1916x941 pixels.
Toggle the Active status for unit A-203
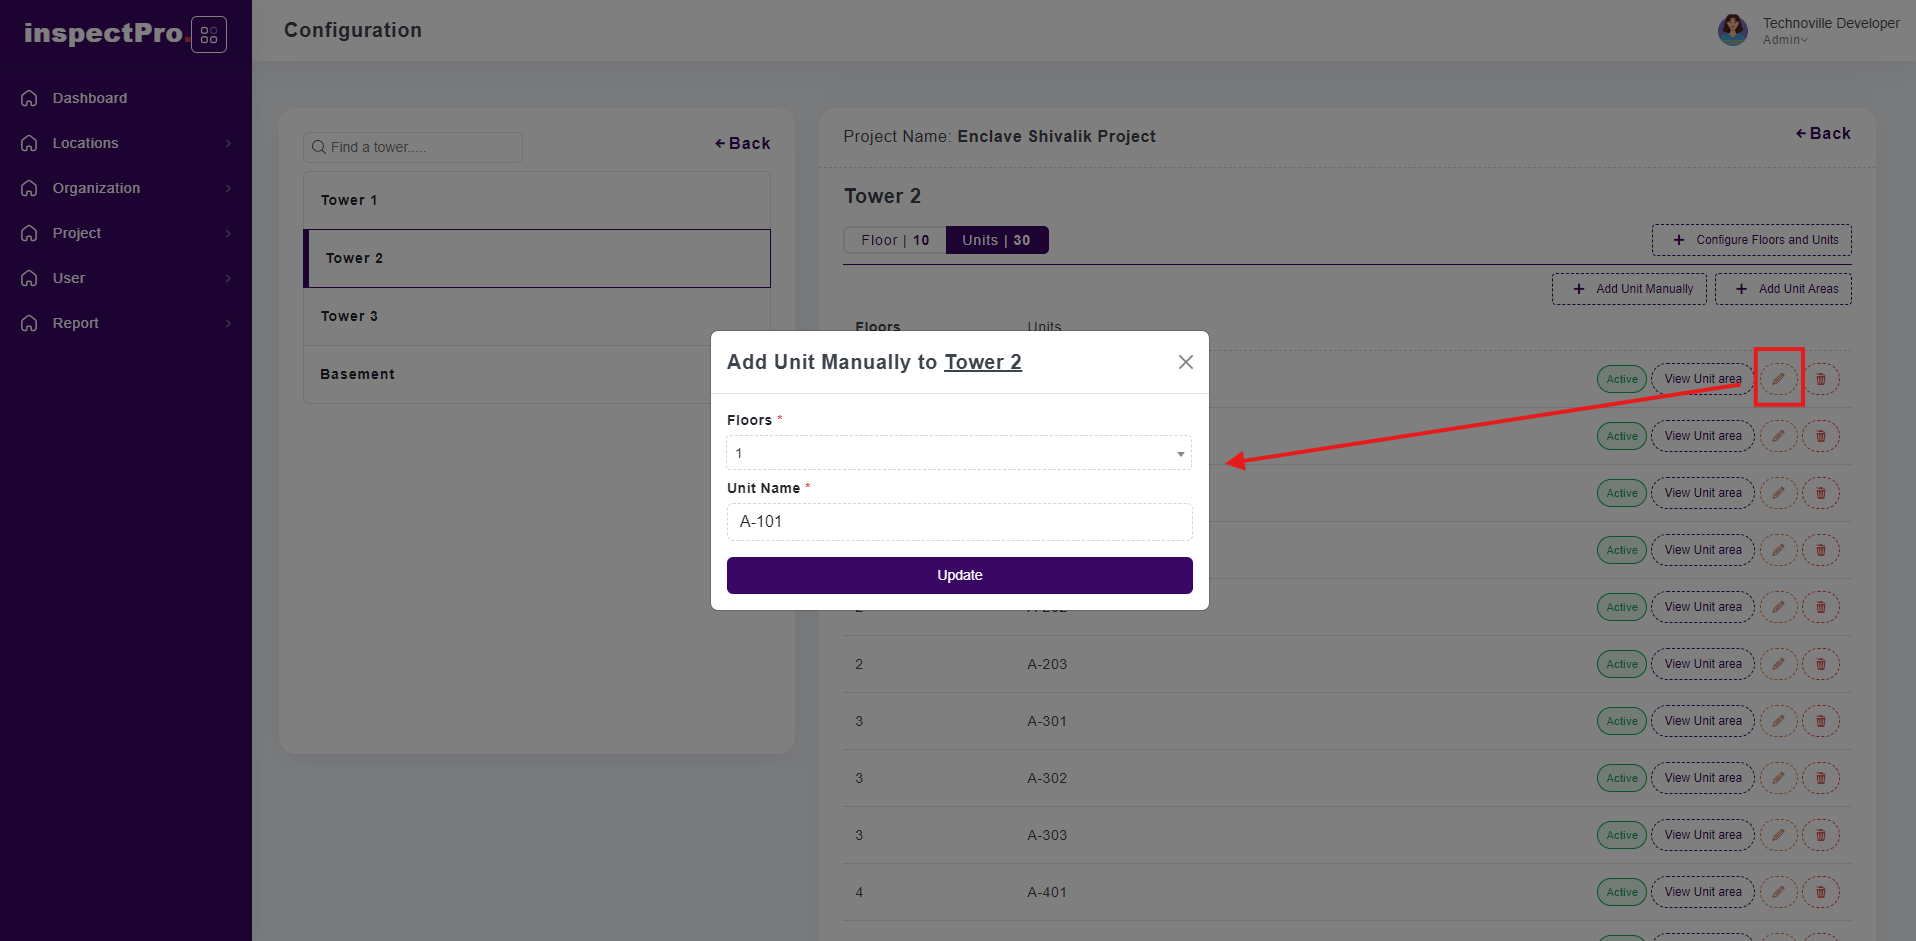[1621, 664]
